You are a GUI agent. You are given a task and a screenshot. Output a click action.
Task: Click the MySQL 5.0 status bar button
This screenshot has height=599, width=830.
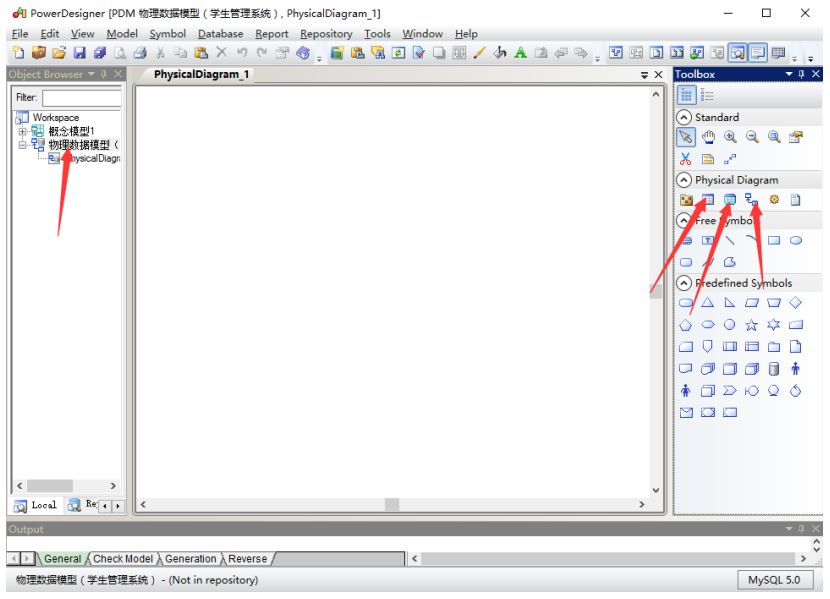coord(776,580)
